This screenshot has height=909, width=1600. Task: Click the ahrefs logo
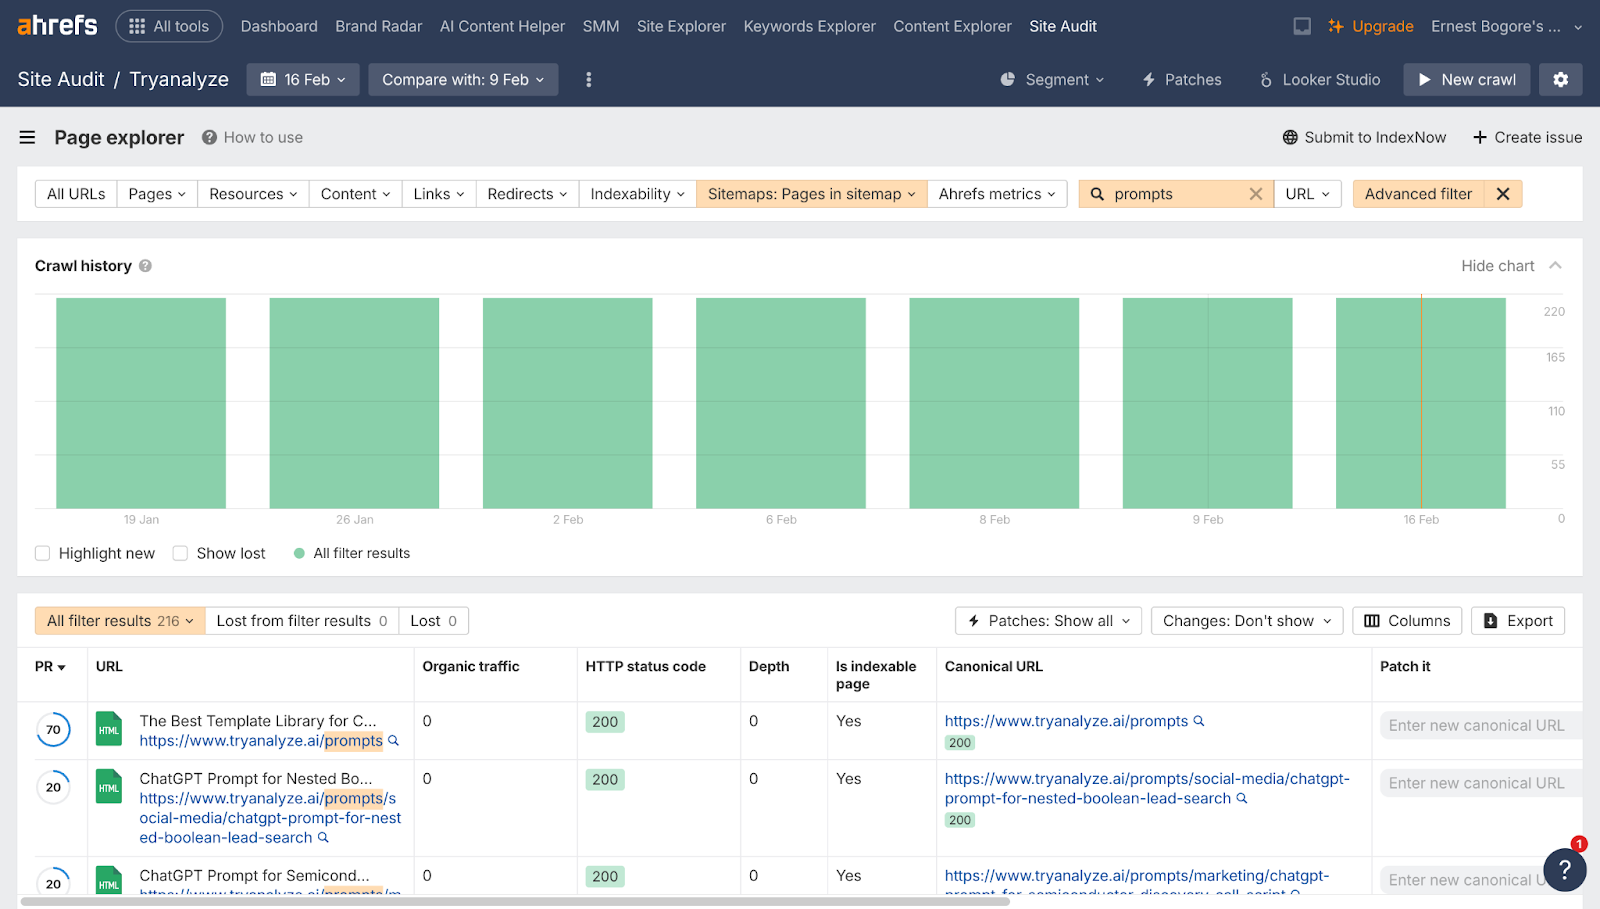click(x=55, y=25)
